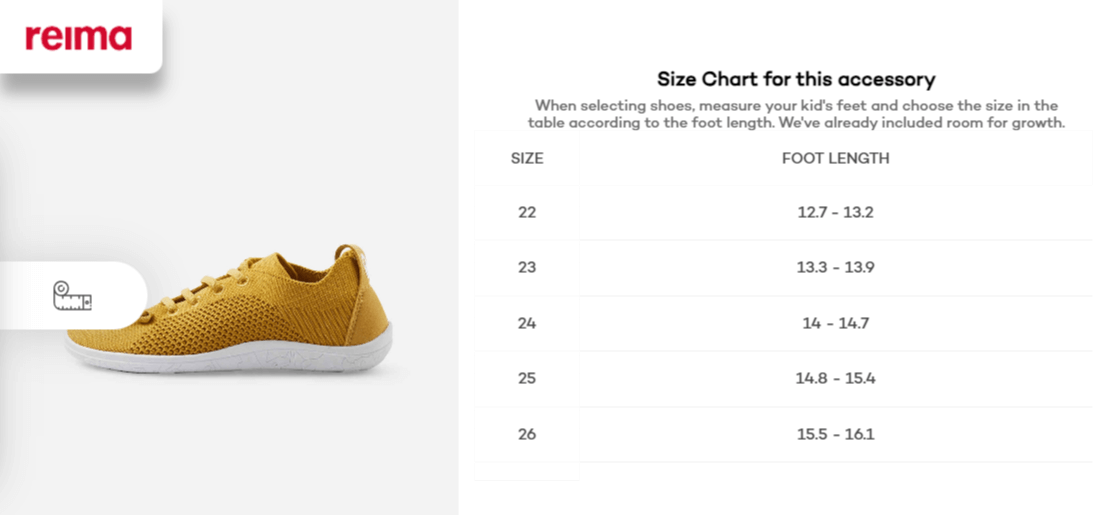Choose size 23 in the table

coord(527,267)
